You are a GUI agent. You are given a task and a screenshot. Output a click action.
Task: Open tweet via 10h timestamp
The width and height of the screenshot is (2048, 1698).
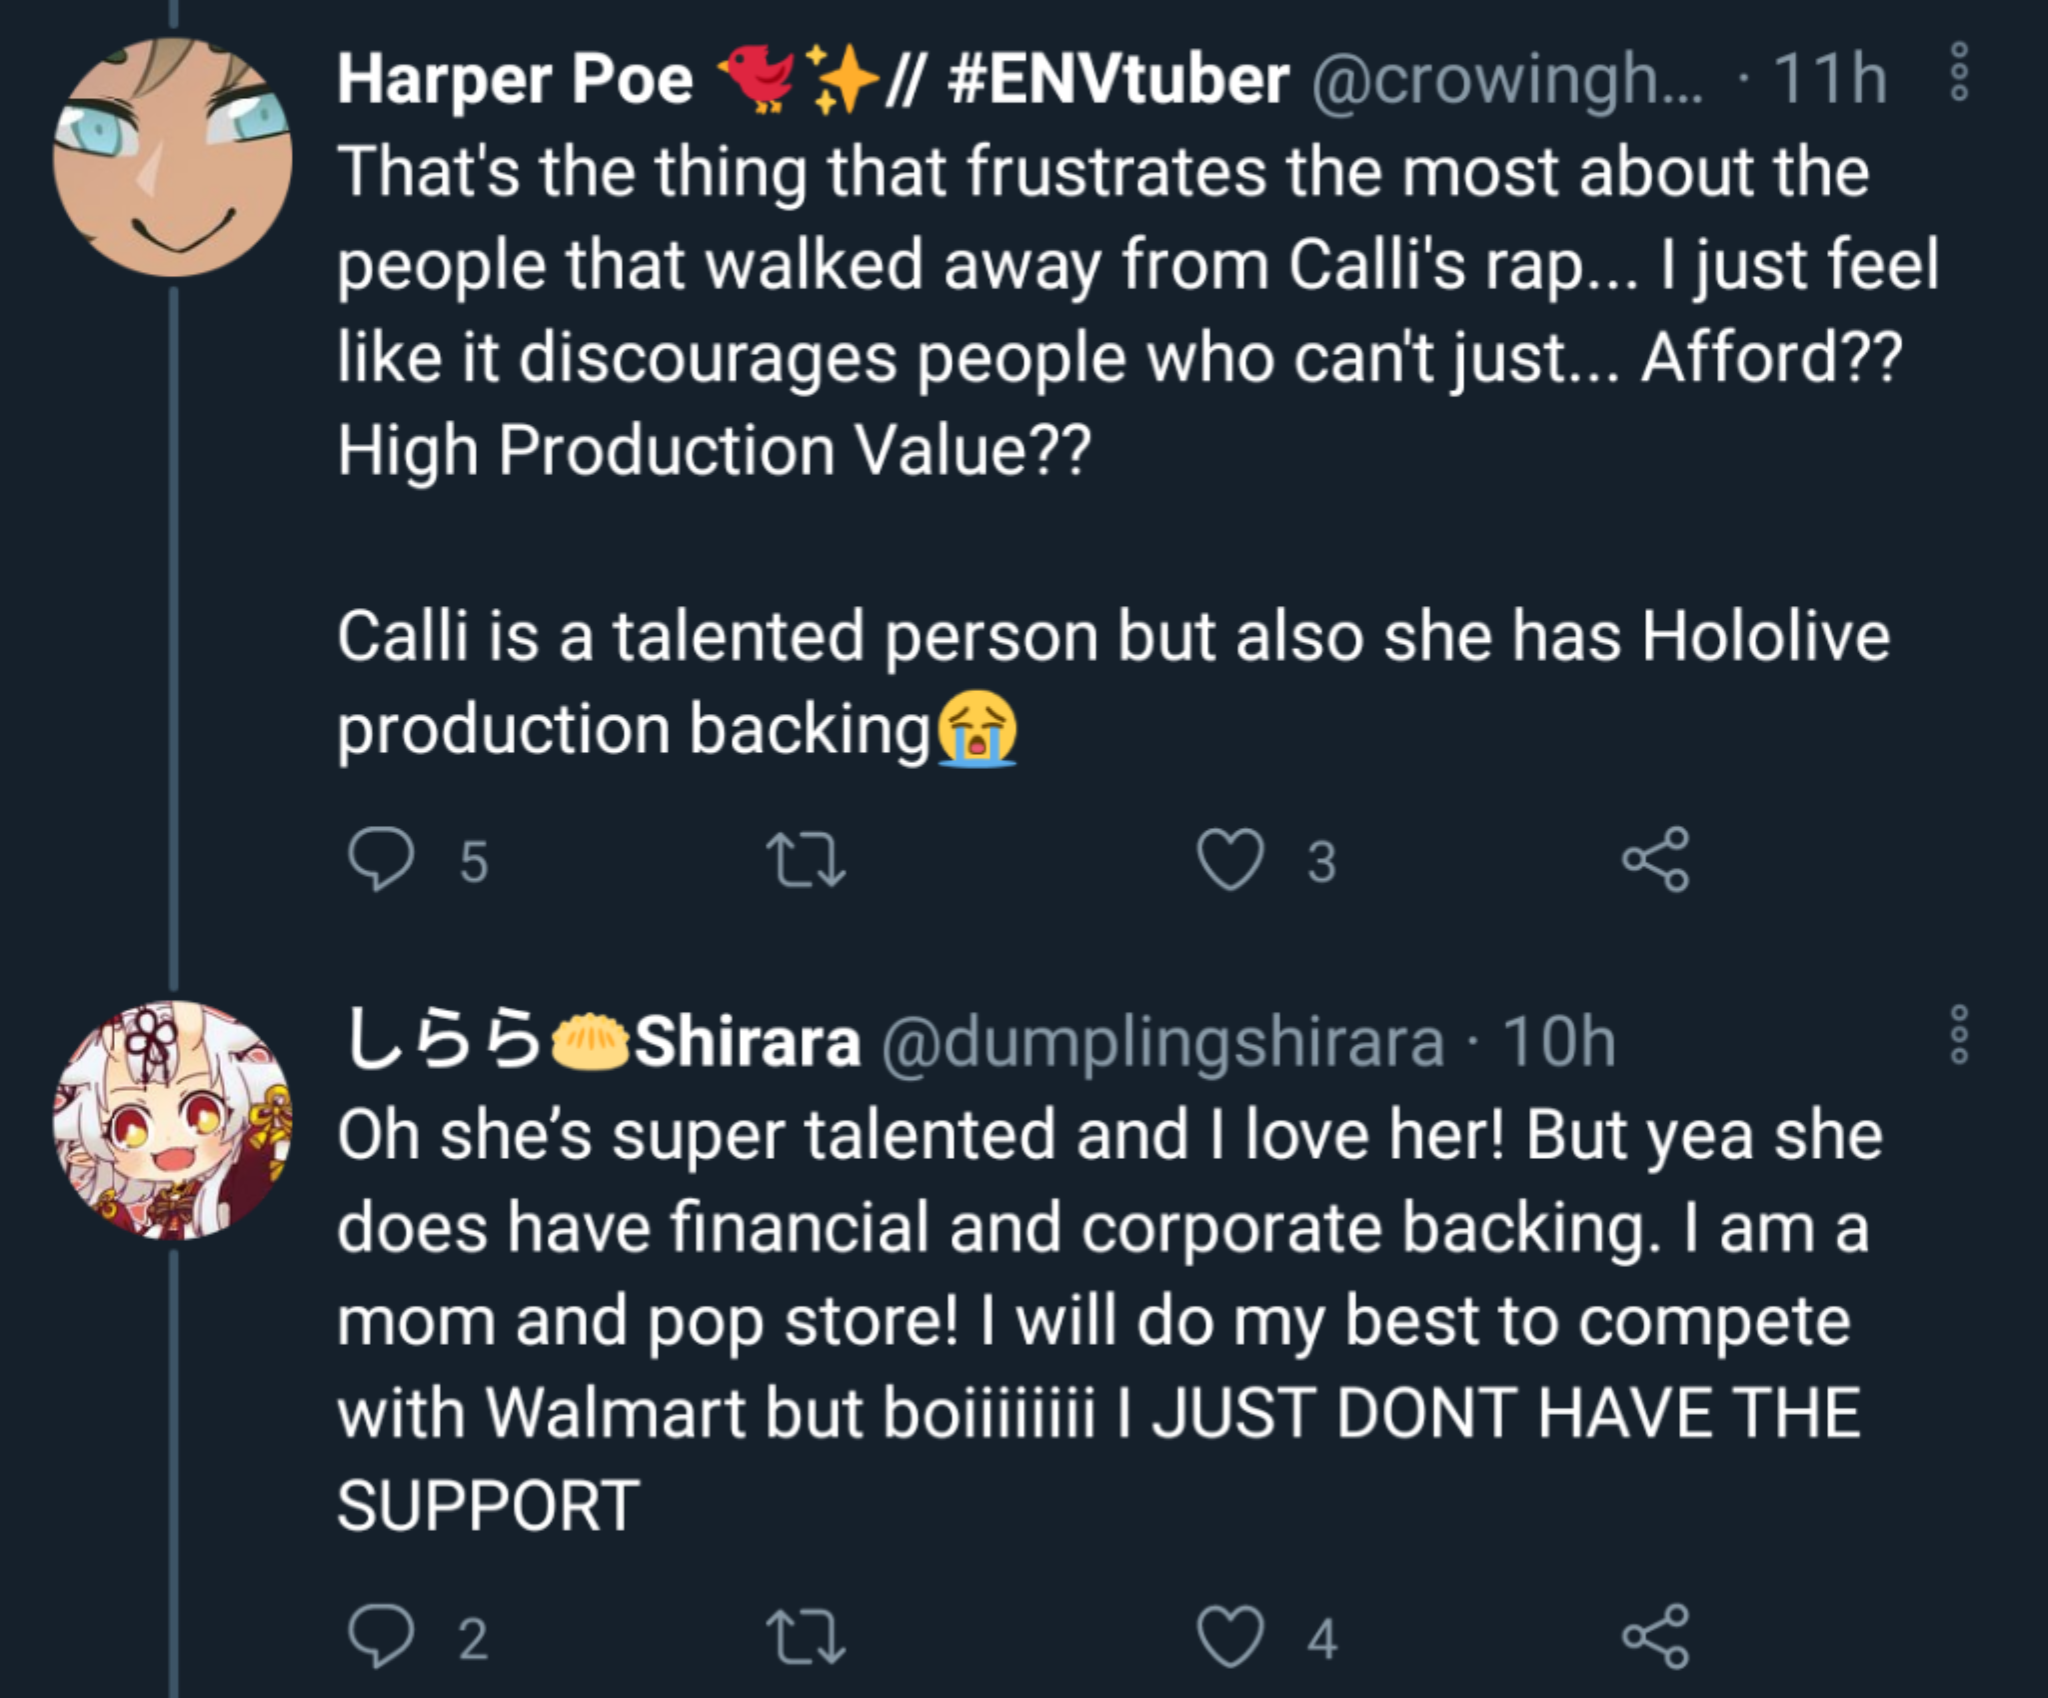(x=1558, y=1042)
